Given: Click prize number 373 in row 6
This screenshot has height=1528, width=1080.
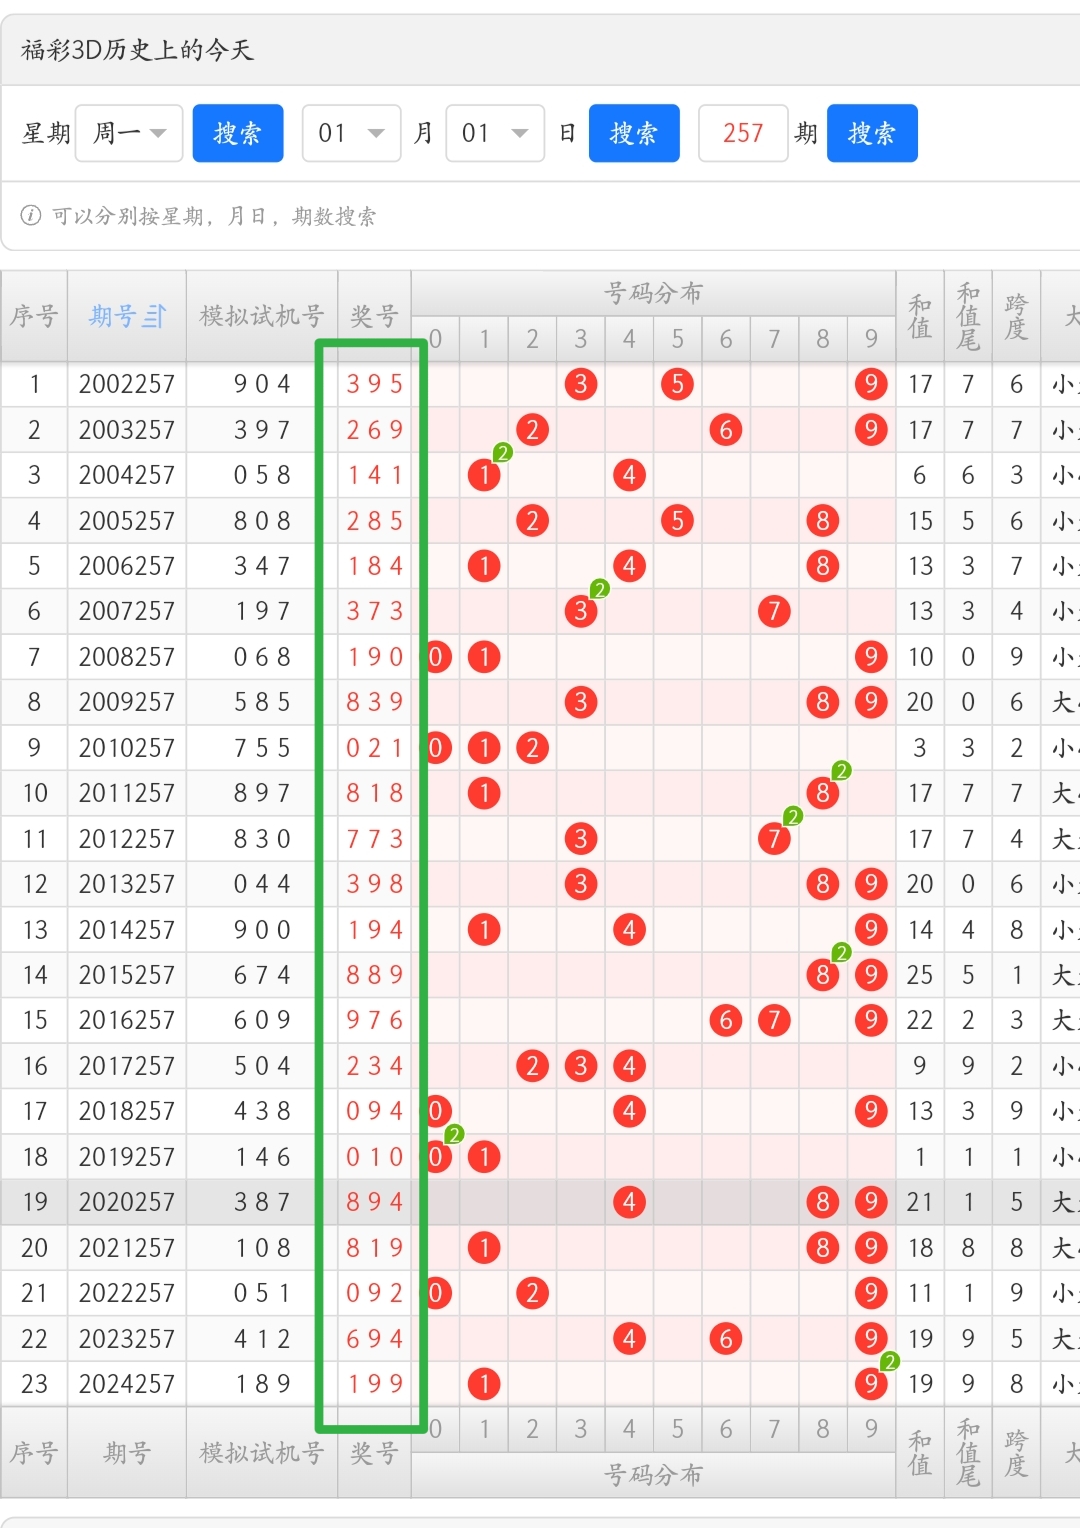Looking at the screenshot, I should pyautogui.click(x=375, y=611).
